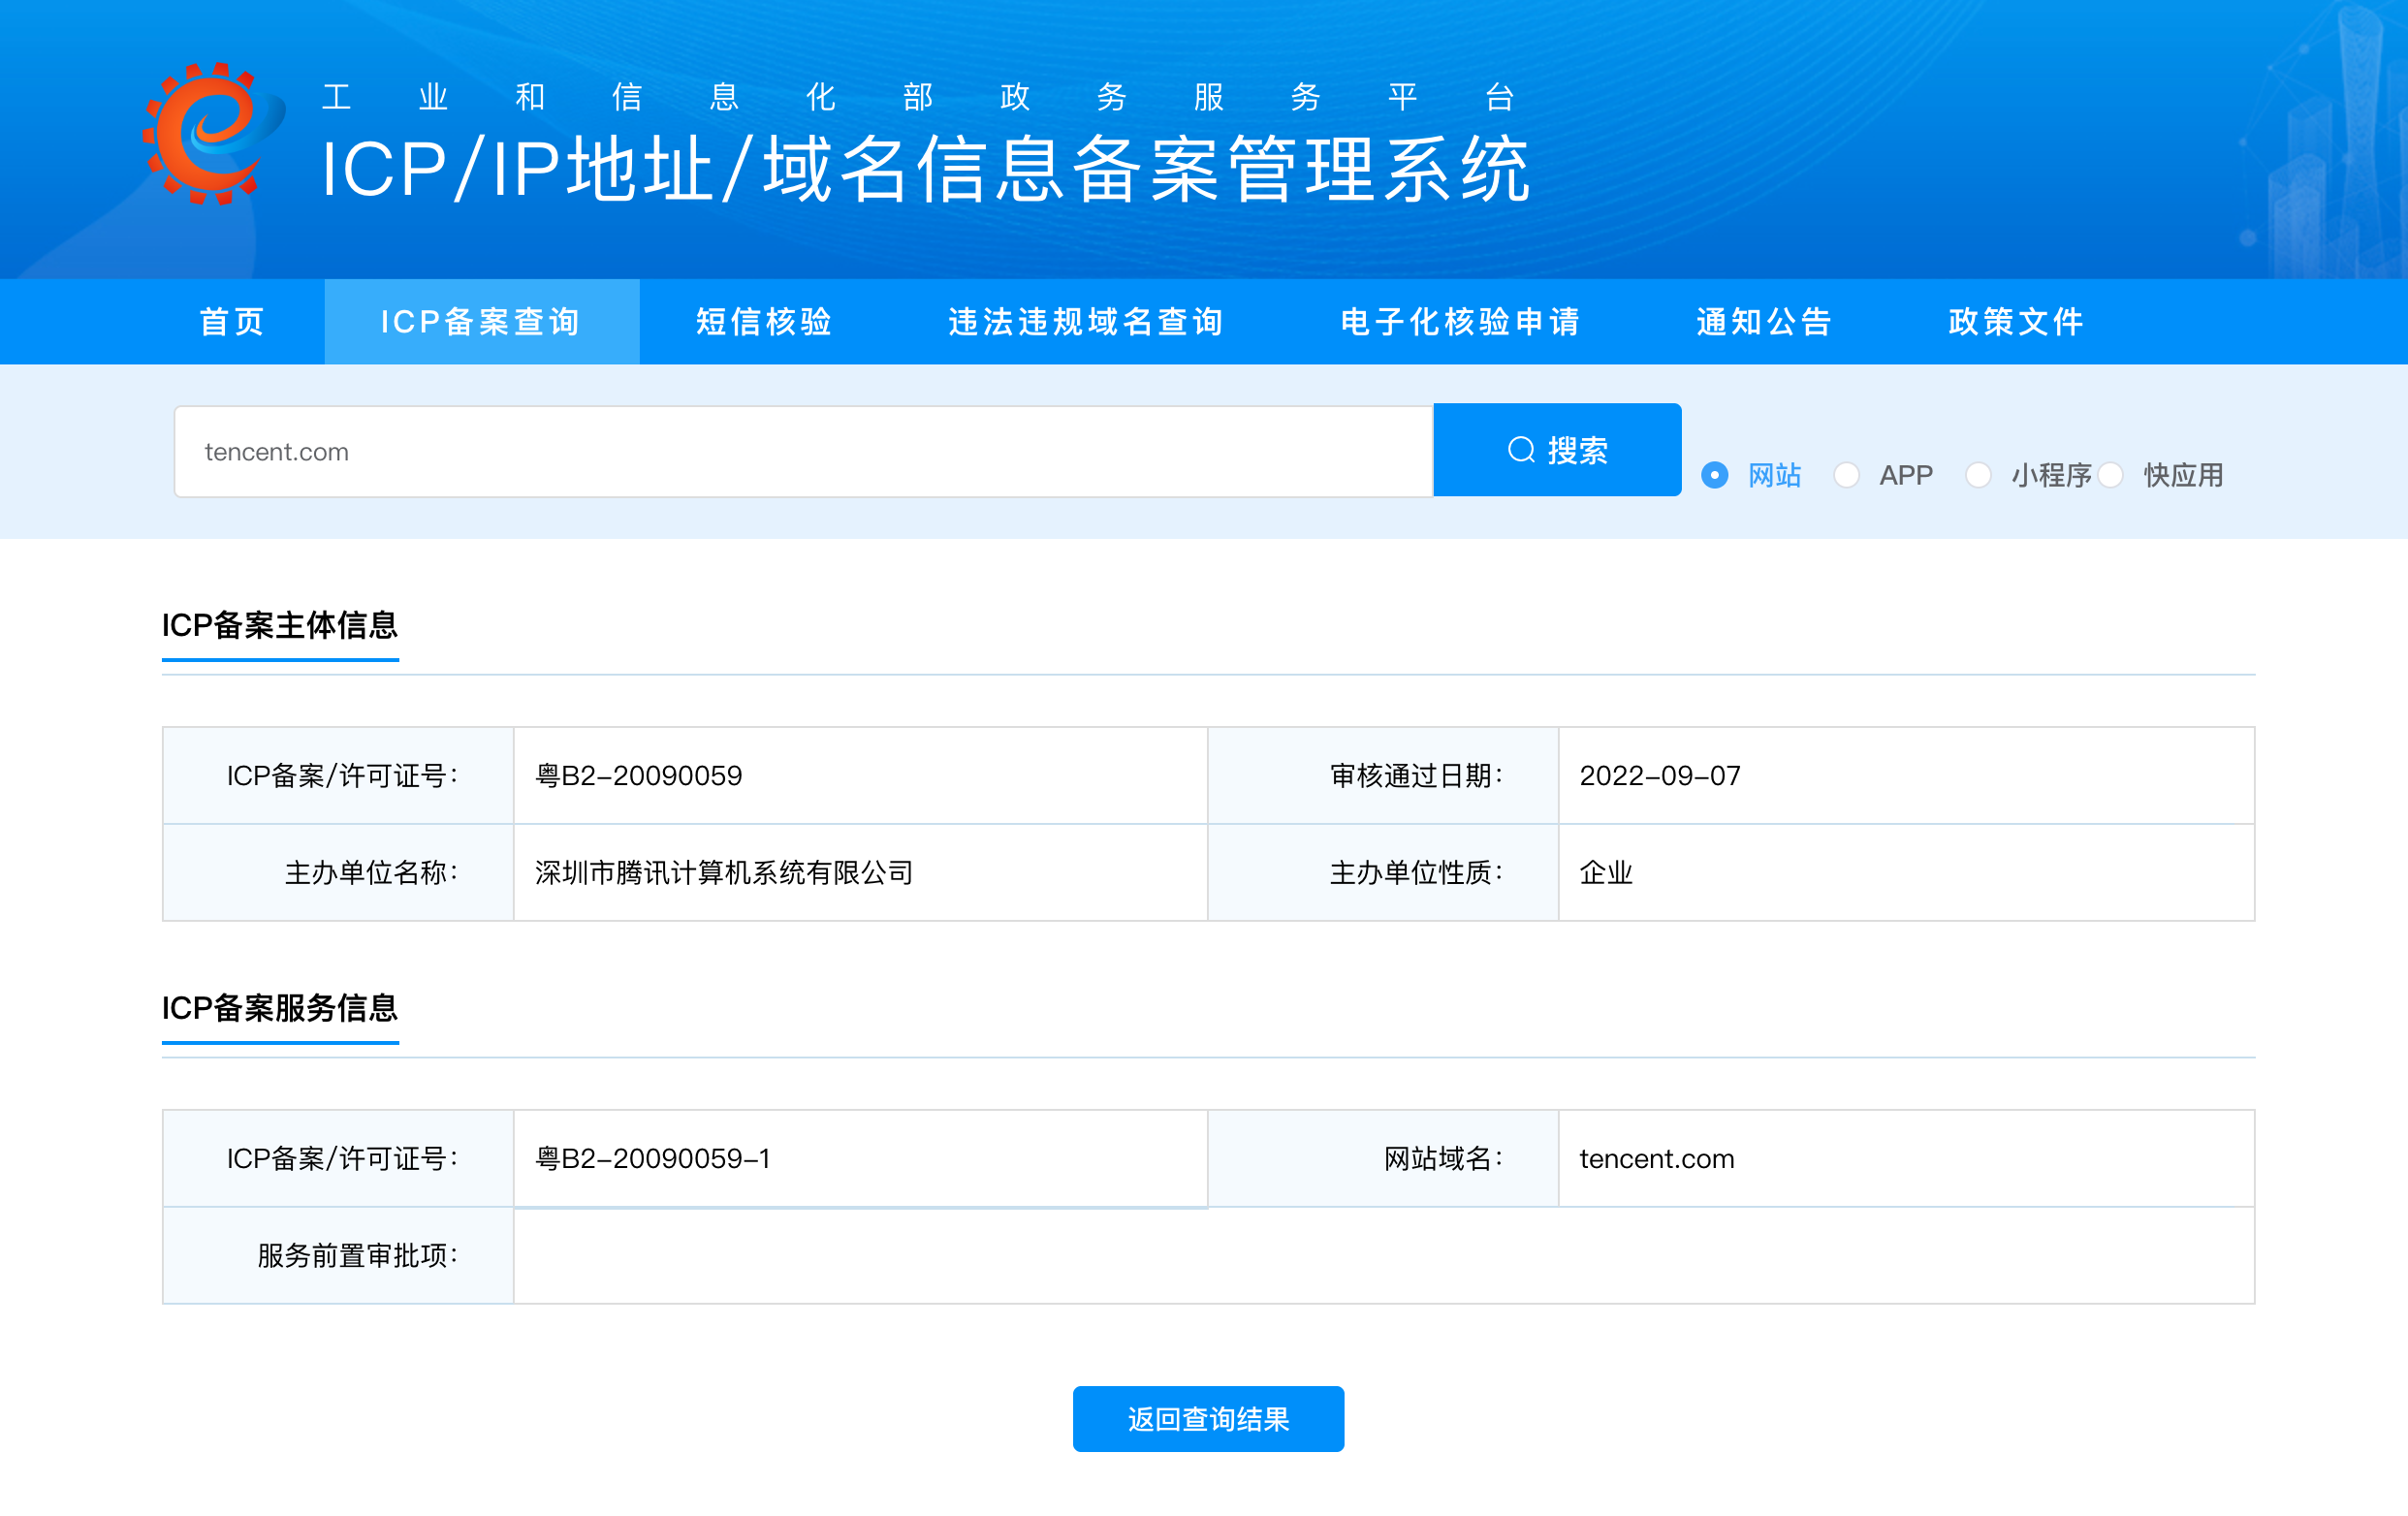Image resolution: width=2408 pixels, height=1516 pixels.
Task: Open the 首页 navigation tab
Action: pos(232,322)
